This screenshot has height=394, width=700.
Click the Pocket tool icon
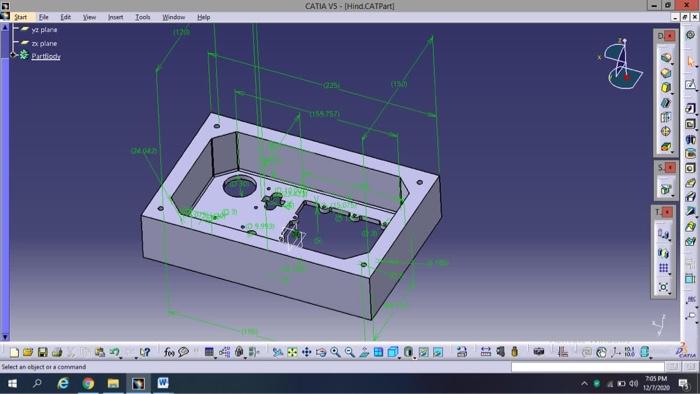[x=691, y=124]
